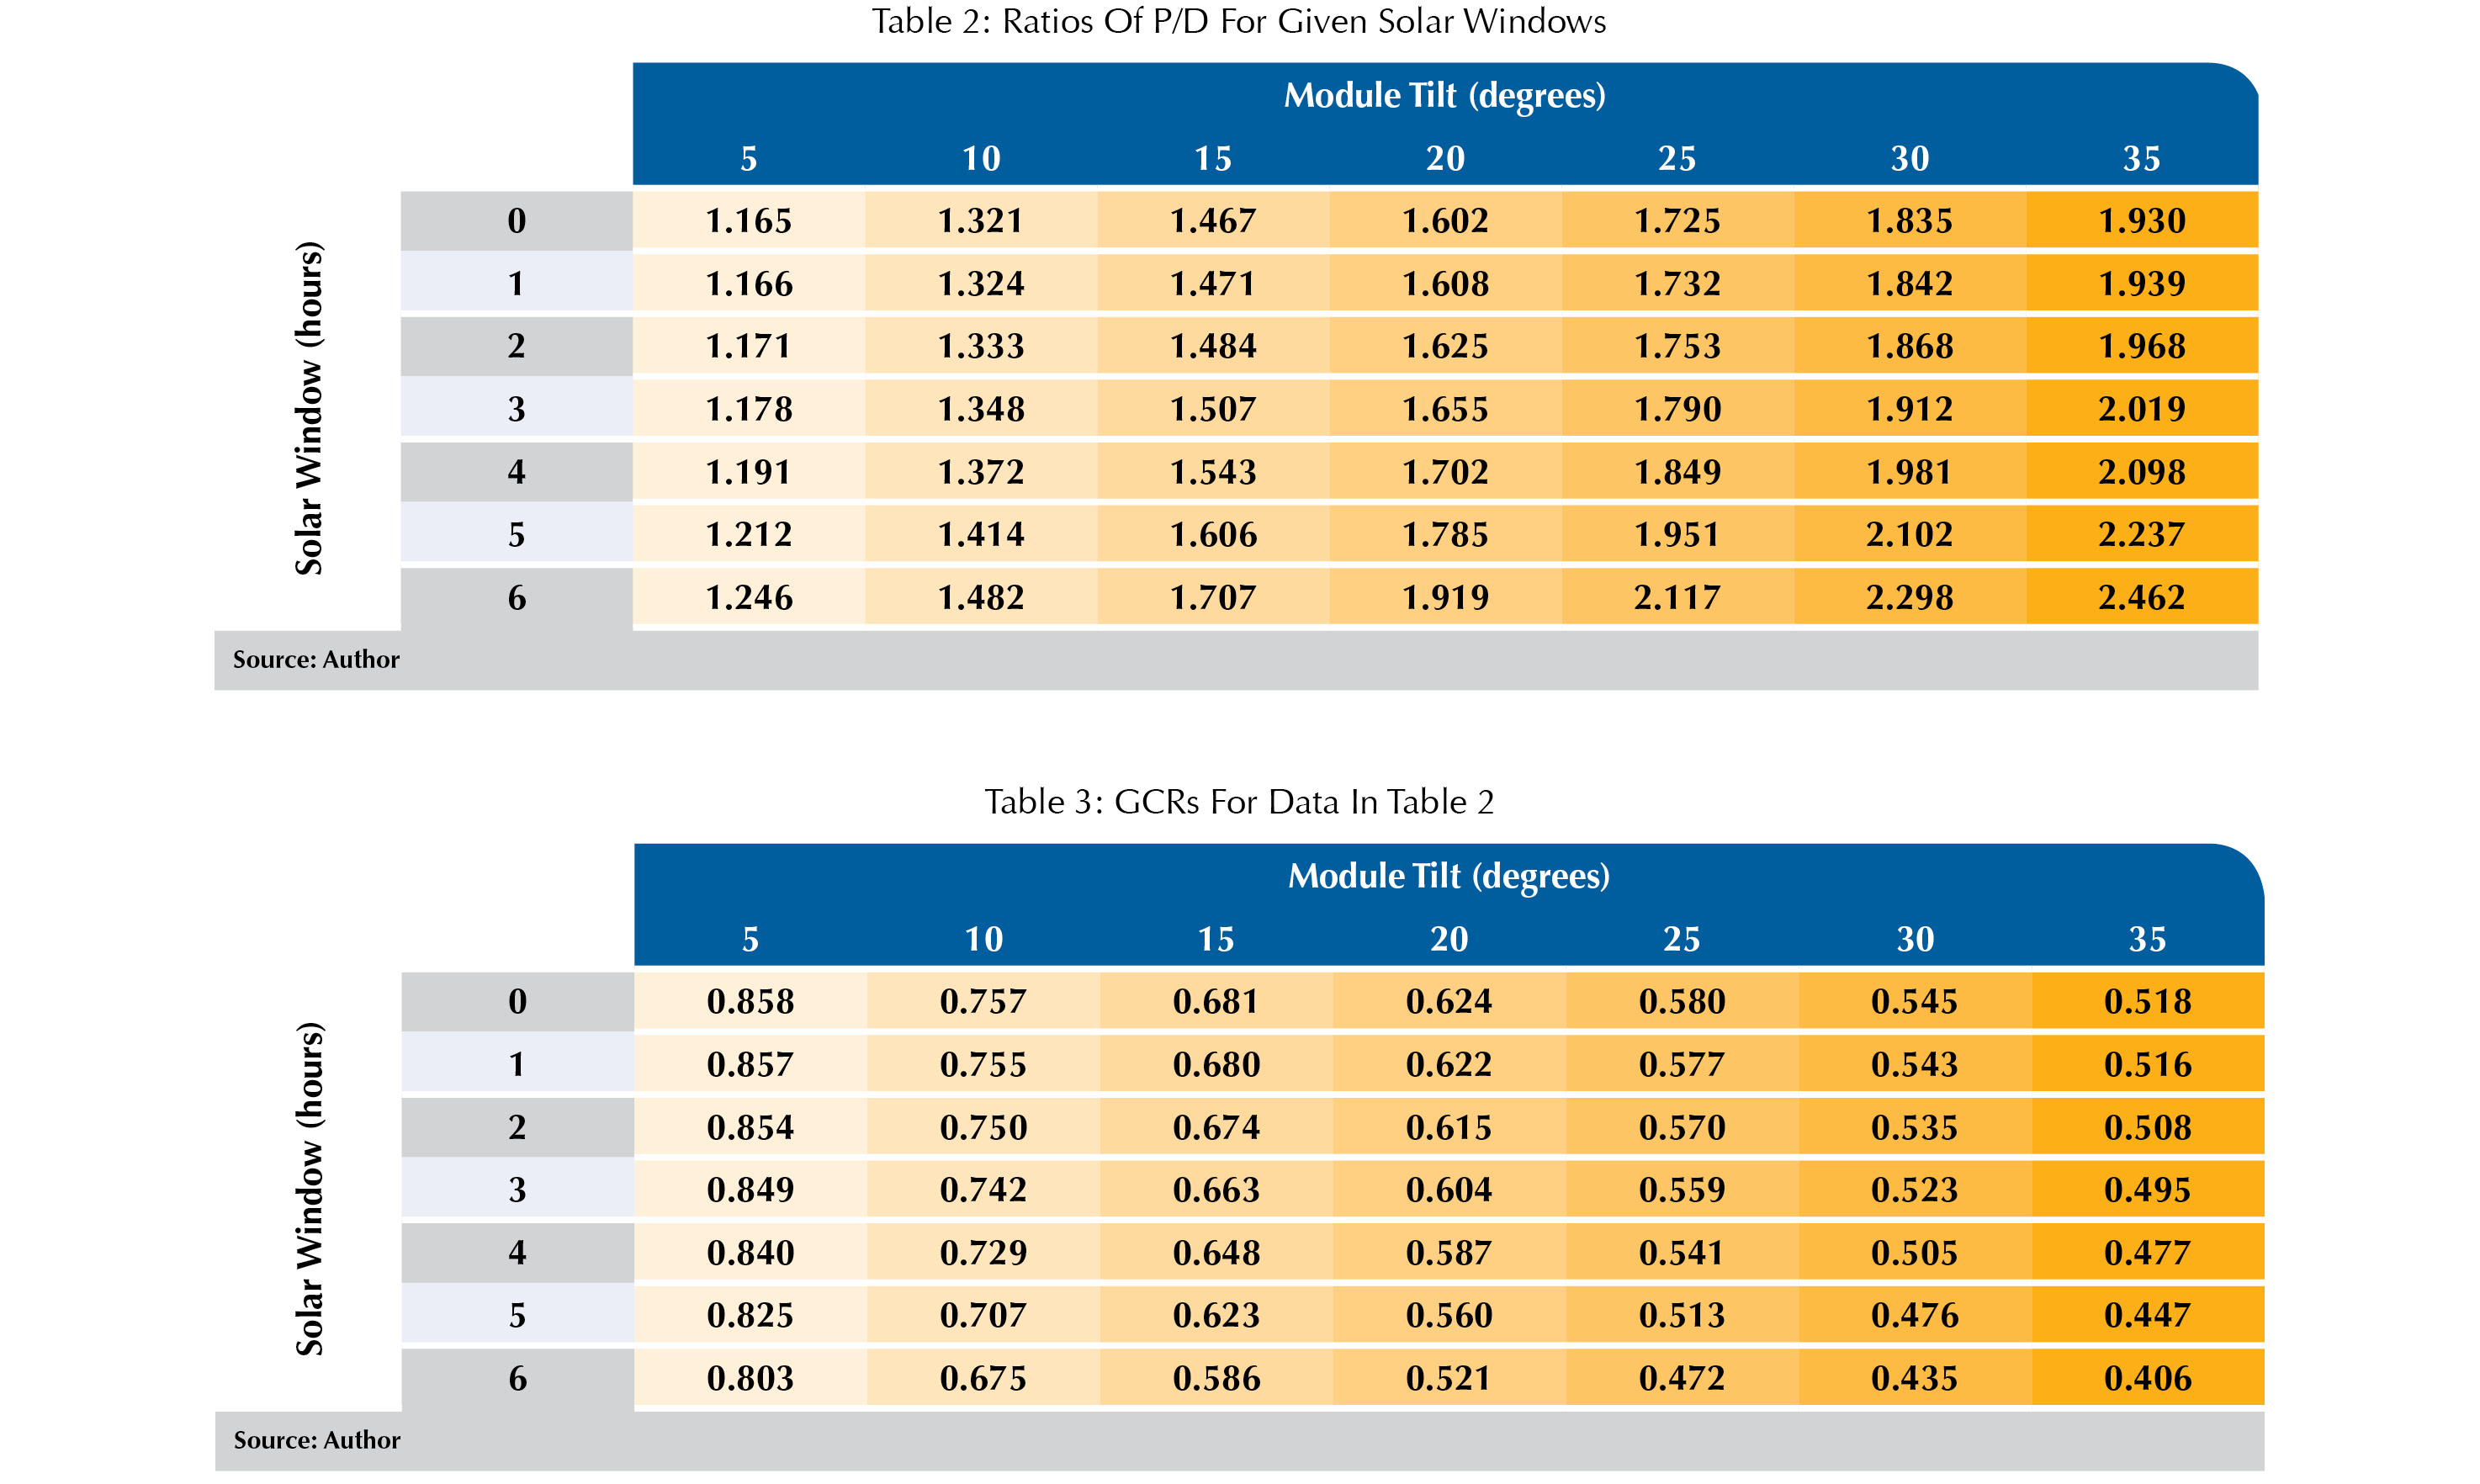Click the cell with value 1.165
2480x1484 pixels.
748,221
